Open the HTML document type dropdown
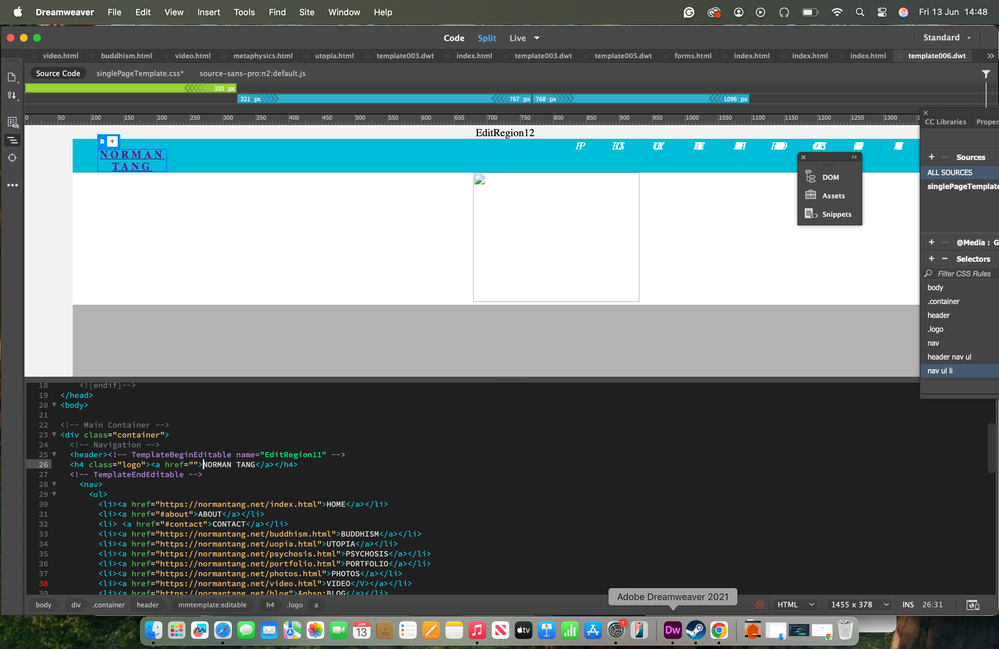The image size is (999, 649). click(x=795, y=604)
